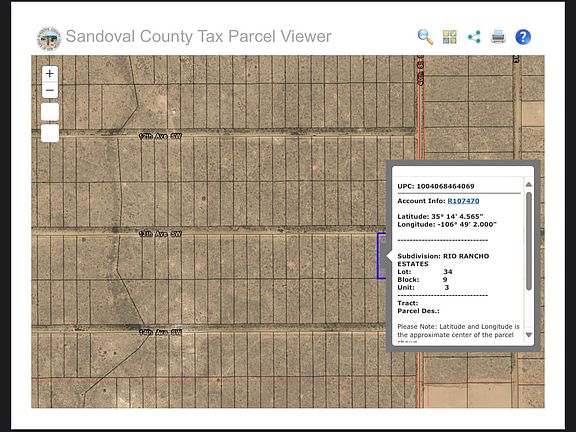The width and height of the screenshot is (576, 432).
Task: Print the map with printer icon
Action: click(498, 37)
